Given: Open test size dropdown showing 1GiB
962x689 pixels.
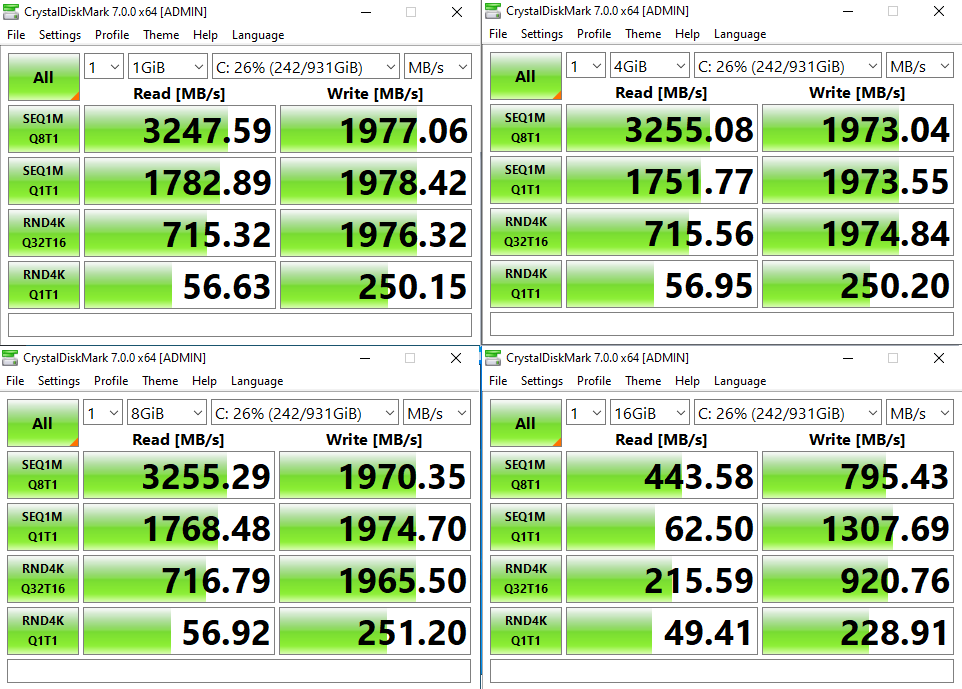Looking at the screenshot, I should click(x=167, y=67).
